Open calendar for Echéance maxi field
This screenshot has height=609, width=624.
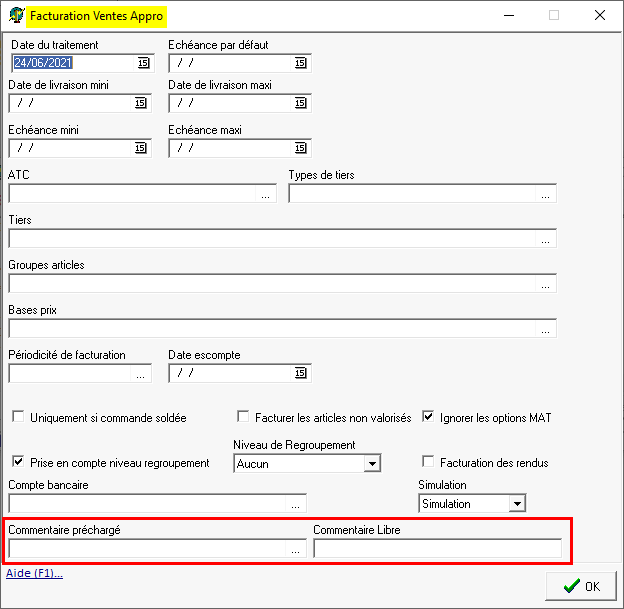coord(300,148)
